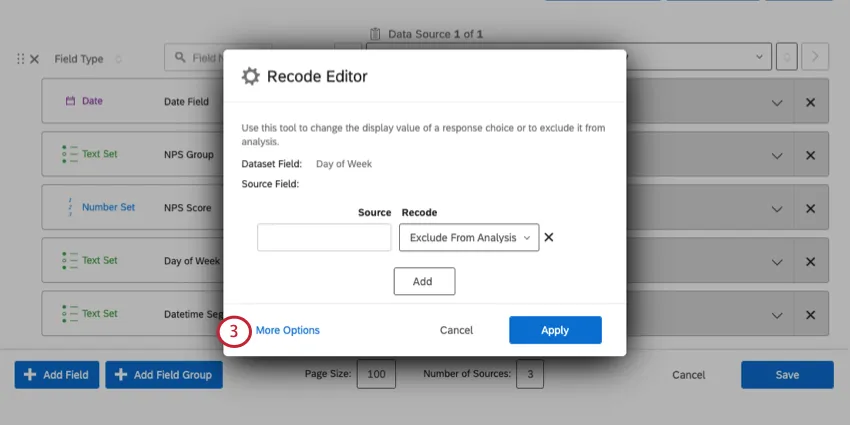This screenshot has width=850, height=425.
Task: Click the Add Field button
Action: (x=57, y=375)
